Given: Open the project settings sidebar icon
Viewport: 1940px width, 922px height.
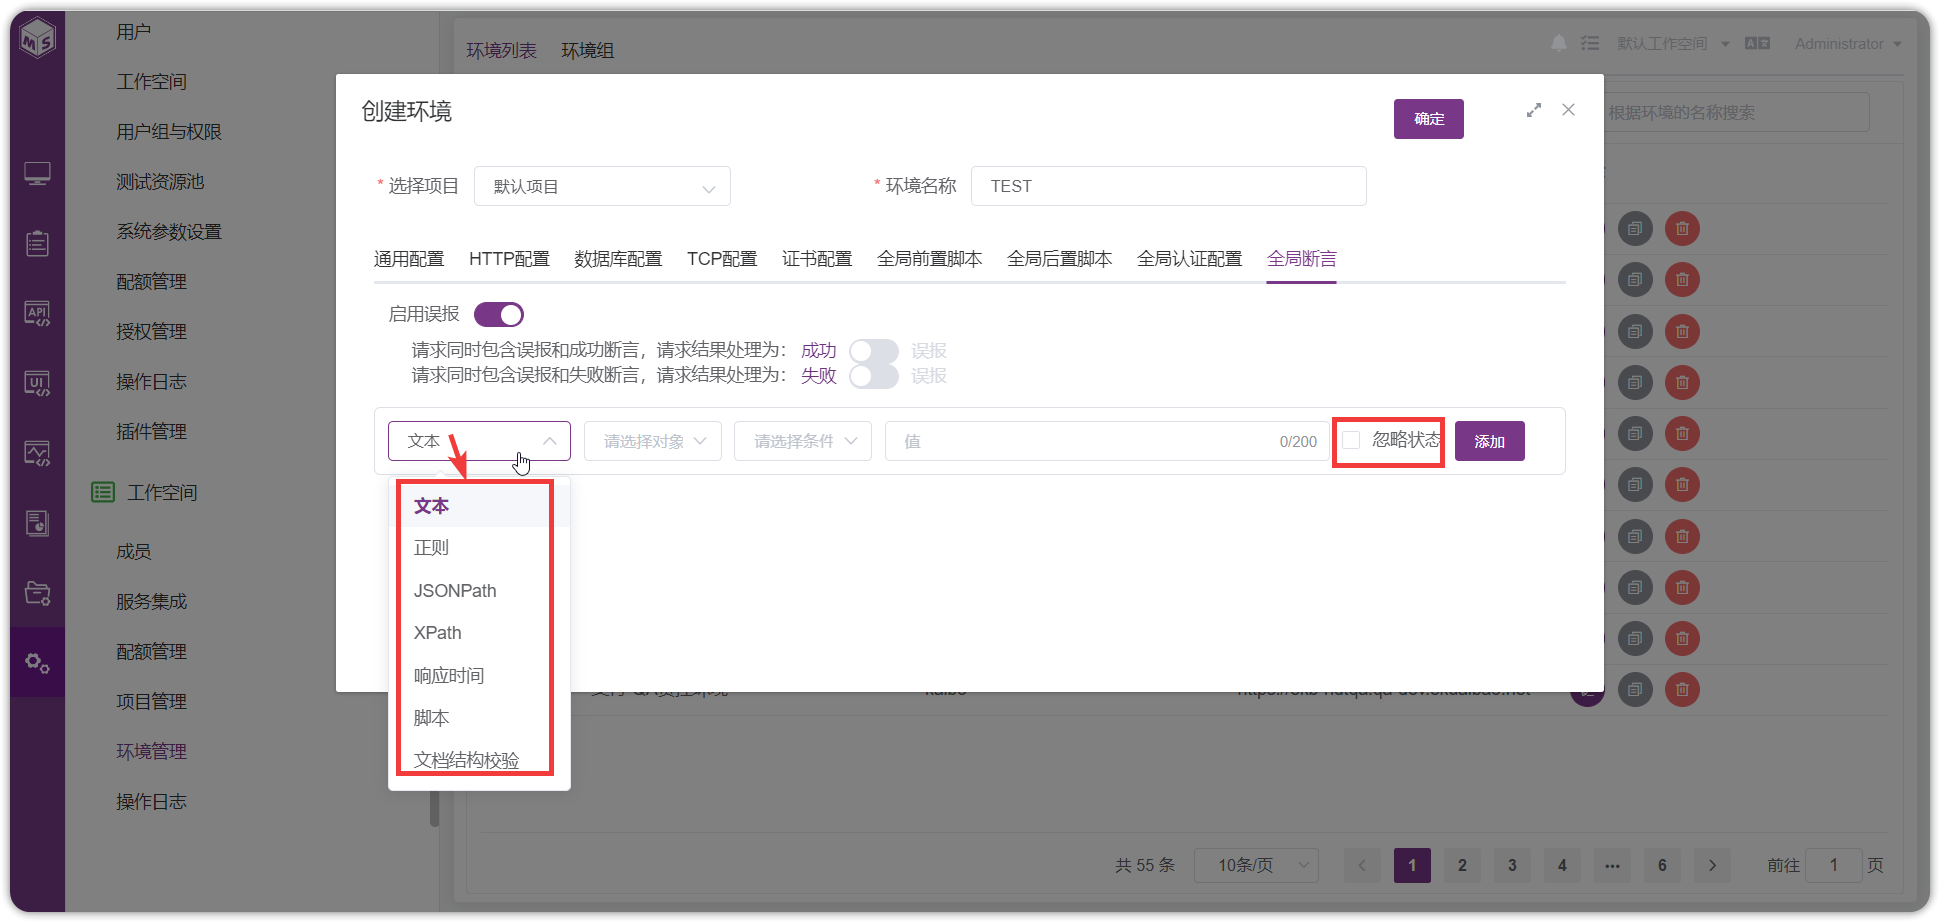Looking at the screenshot, I should [37, 593].
